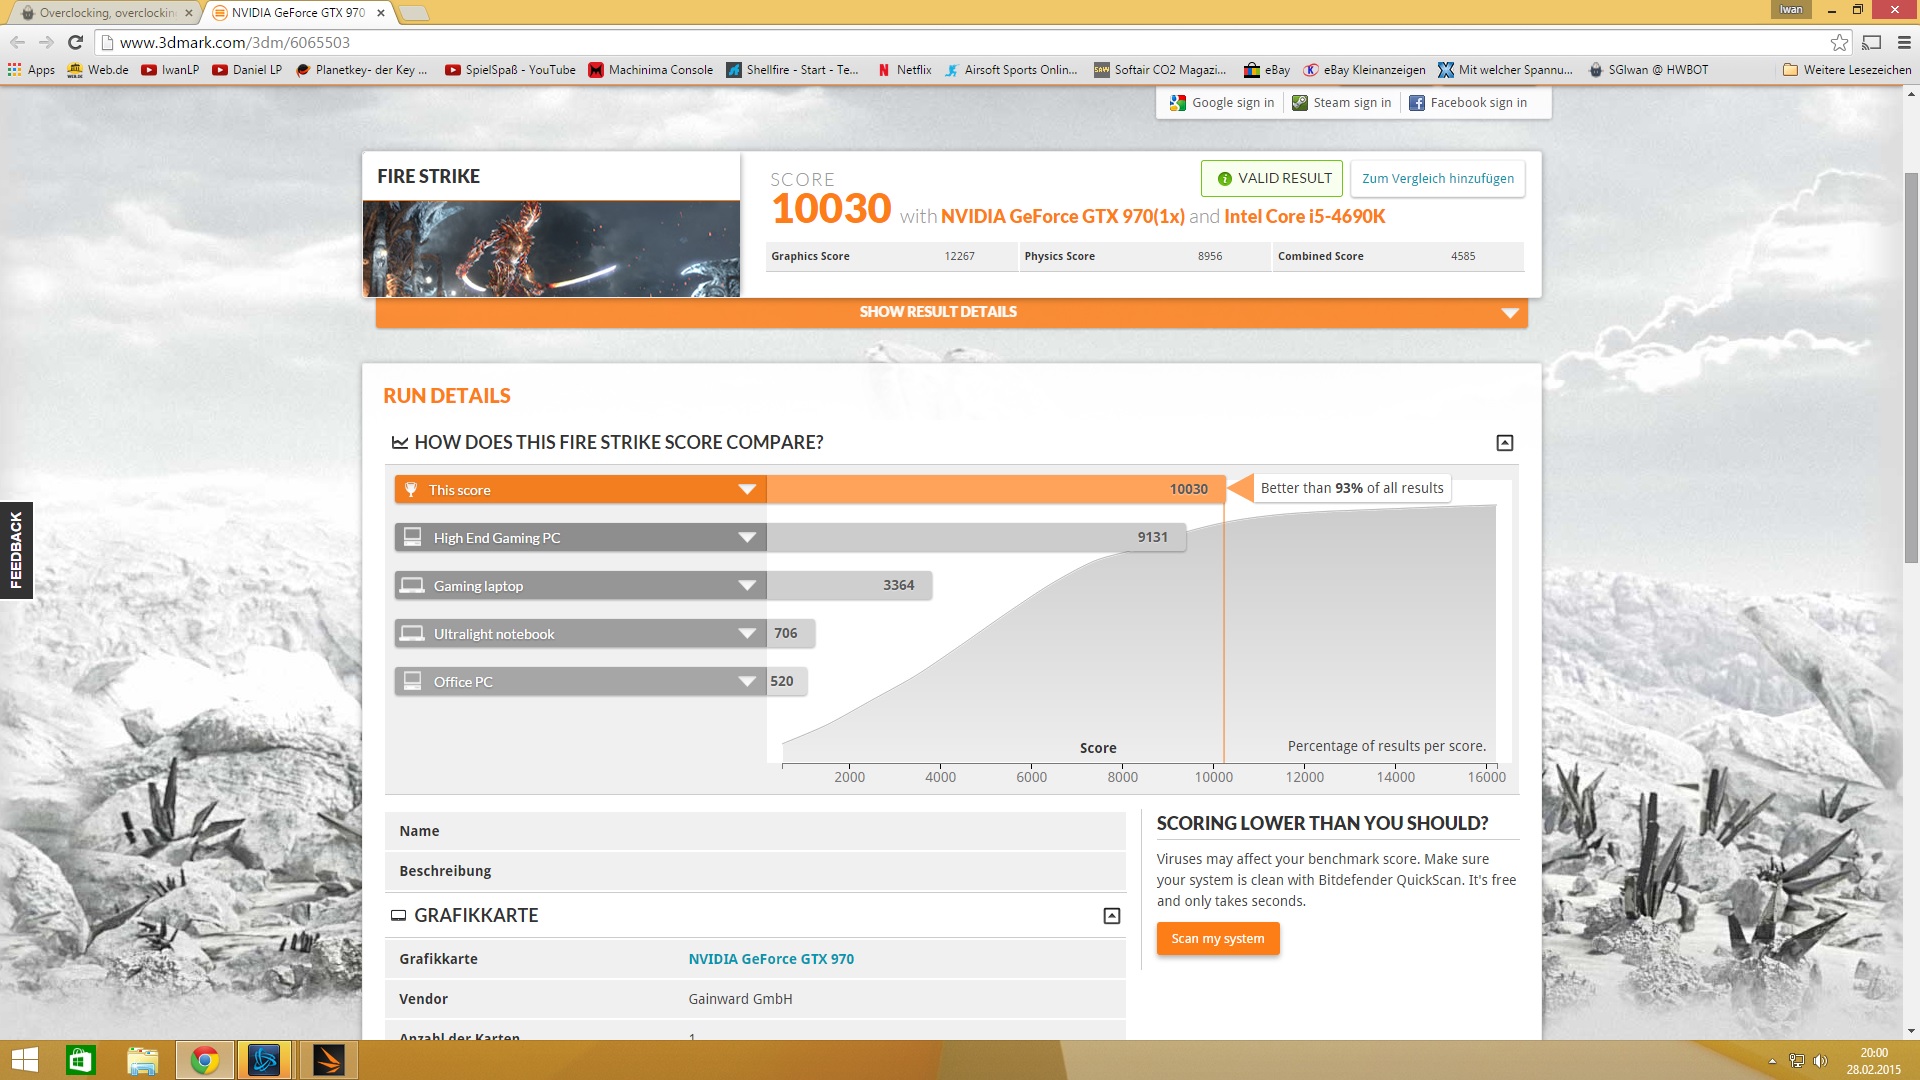This screenshot has height=1080, width=1920.
Task: Open the Intel Core i5-4690K link
Action: point(1304,217)
